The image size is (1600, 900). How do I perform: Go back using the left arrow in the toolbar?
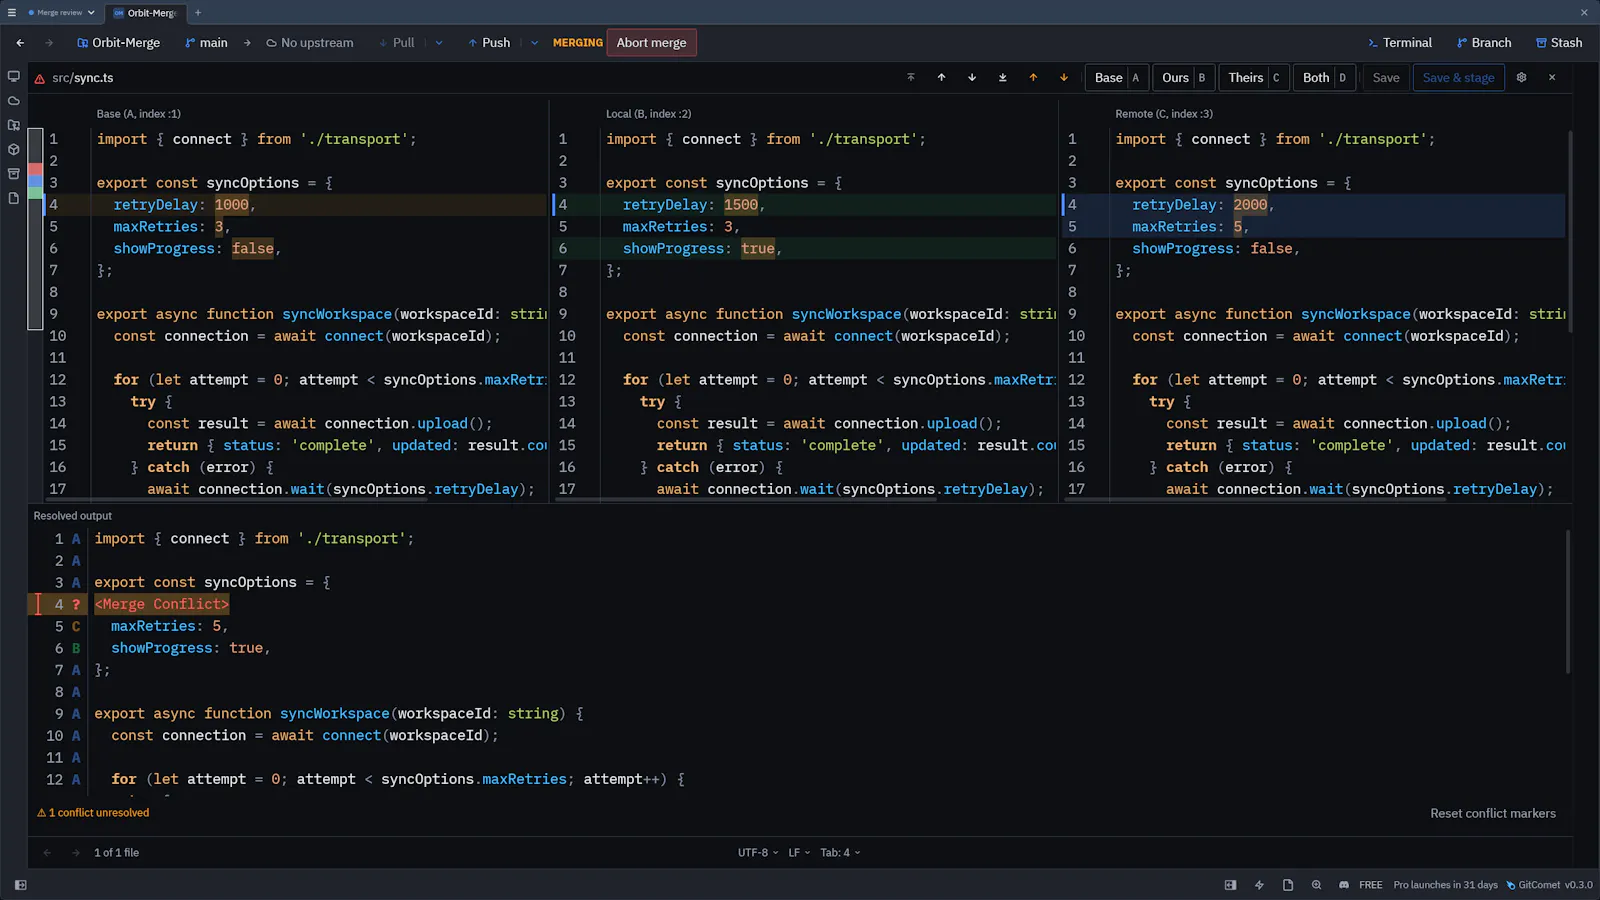click(20, 43)
